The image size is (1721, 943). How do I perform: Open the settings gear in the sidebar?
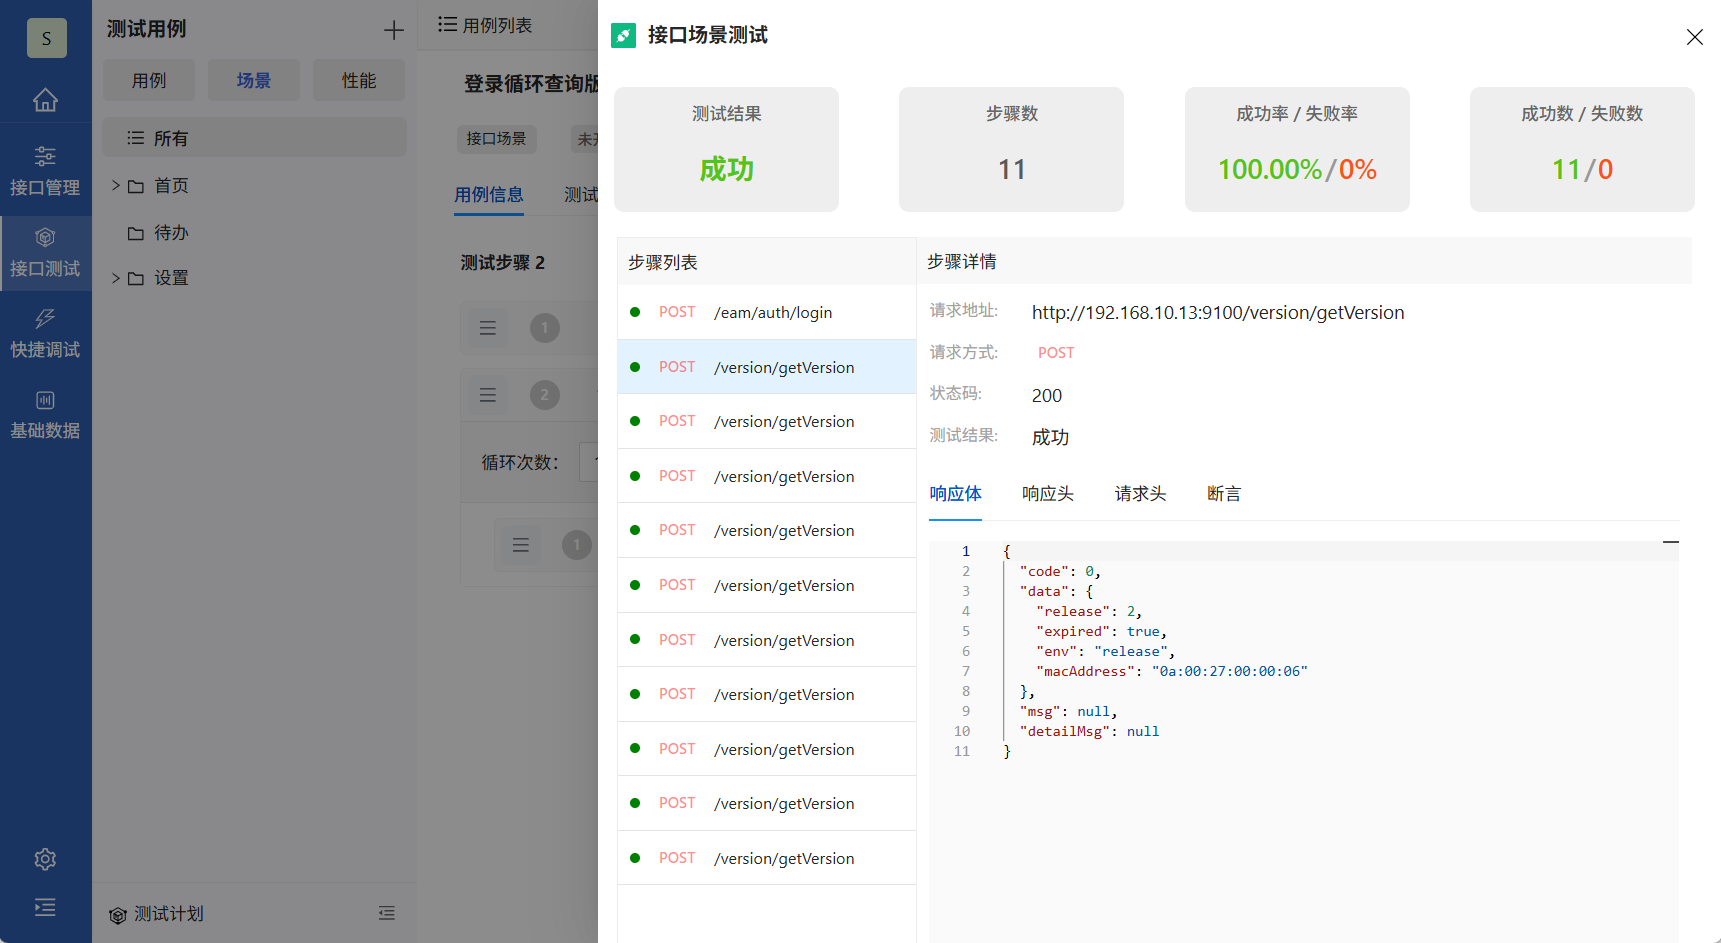point(45,859)
